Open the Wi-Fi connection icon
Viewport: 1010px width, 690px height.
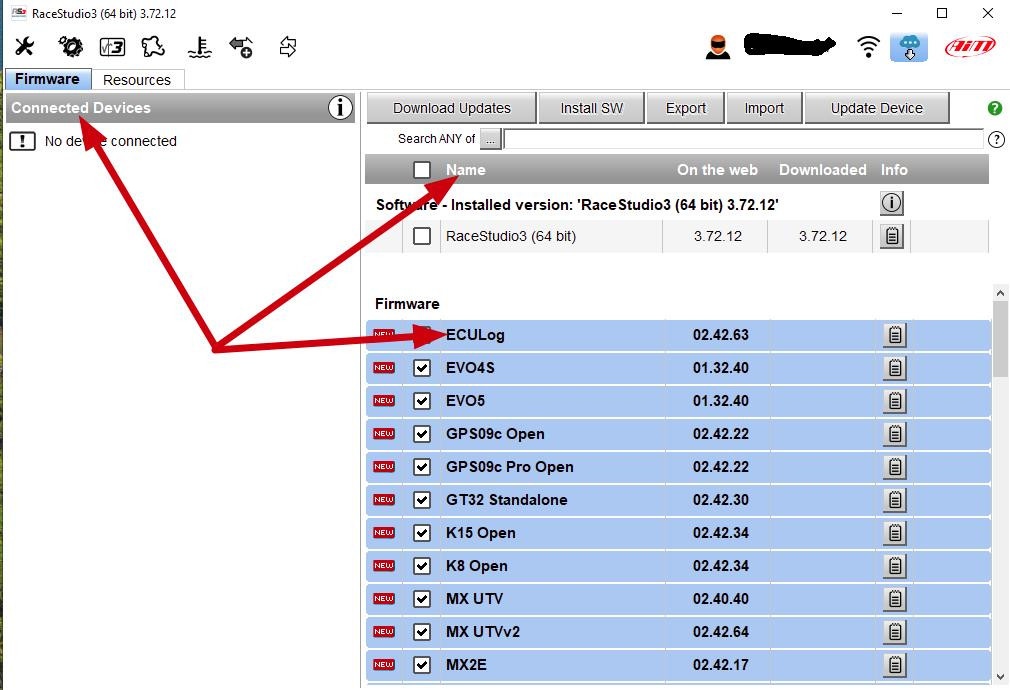click(x=868, y=47)
